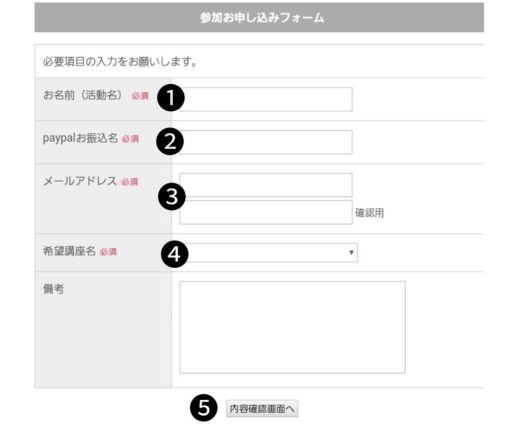The height and width of the screenshot is (428, 514).
Task: Click the 参加お申し込みフォーム header bar
Action: 259,17
